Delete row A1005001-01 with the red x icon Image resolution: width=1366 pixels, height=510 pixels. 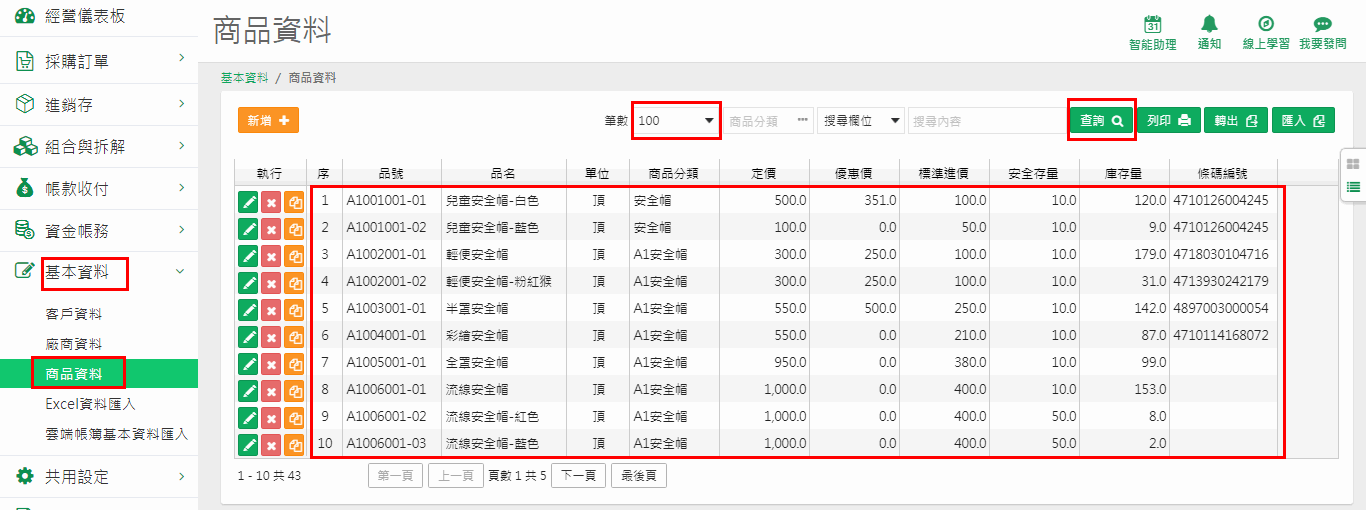coord(271,363)
